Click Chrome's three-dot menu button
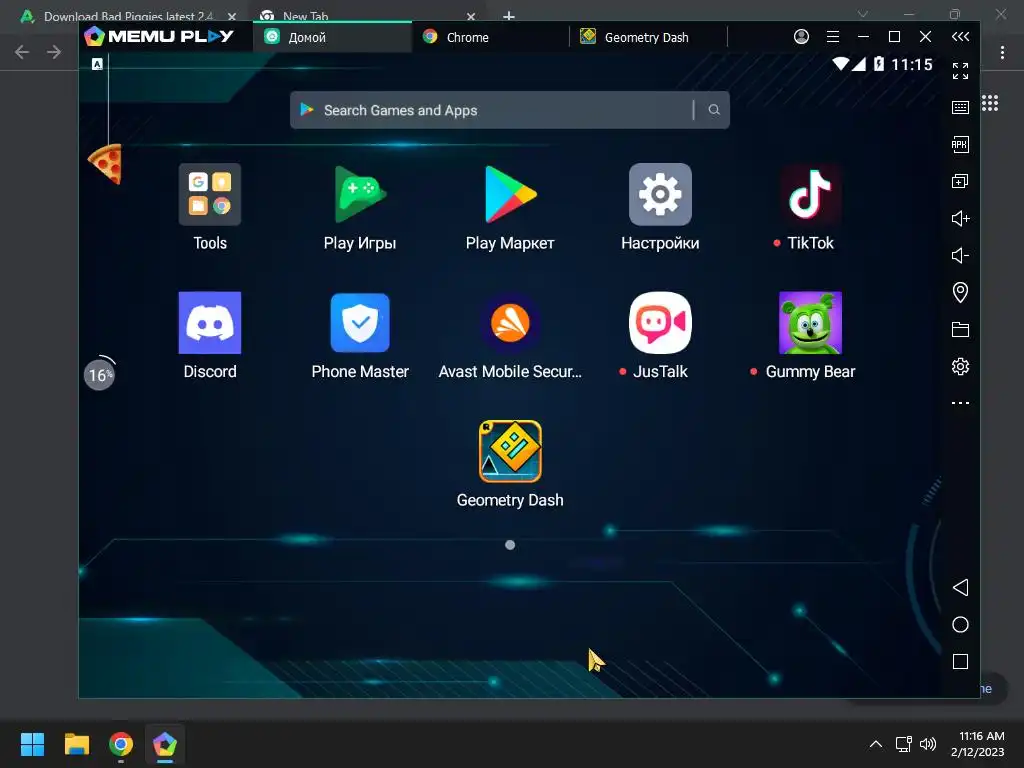The height and width of the screenshot is (768, 1024). point(1002,52)
